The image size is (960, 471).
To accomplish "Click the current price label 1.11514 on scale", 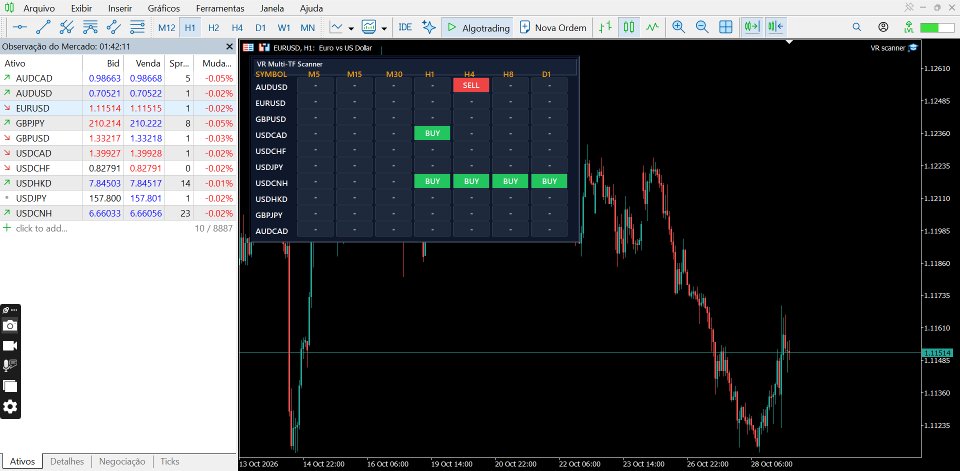I will 936,353.
